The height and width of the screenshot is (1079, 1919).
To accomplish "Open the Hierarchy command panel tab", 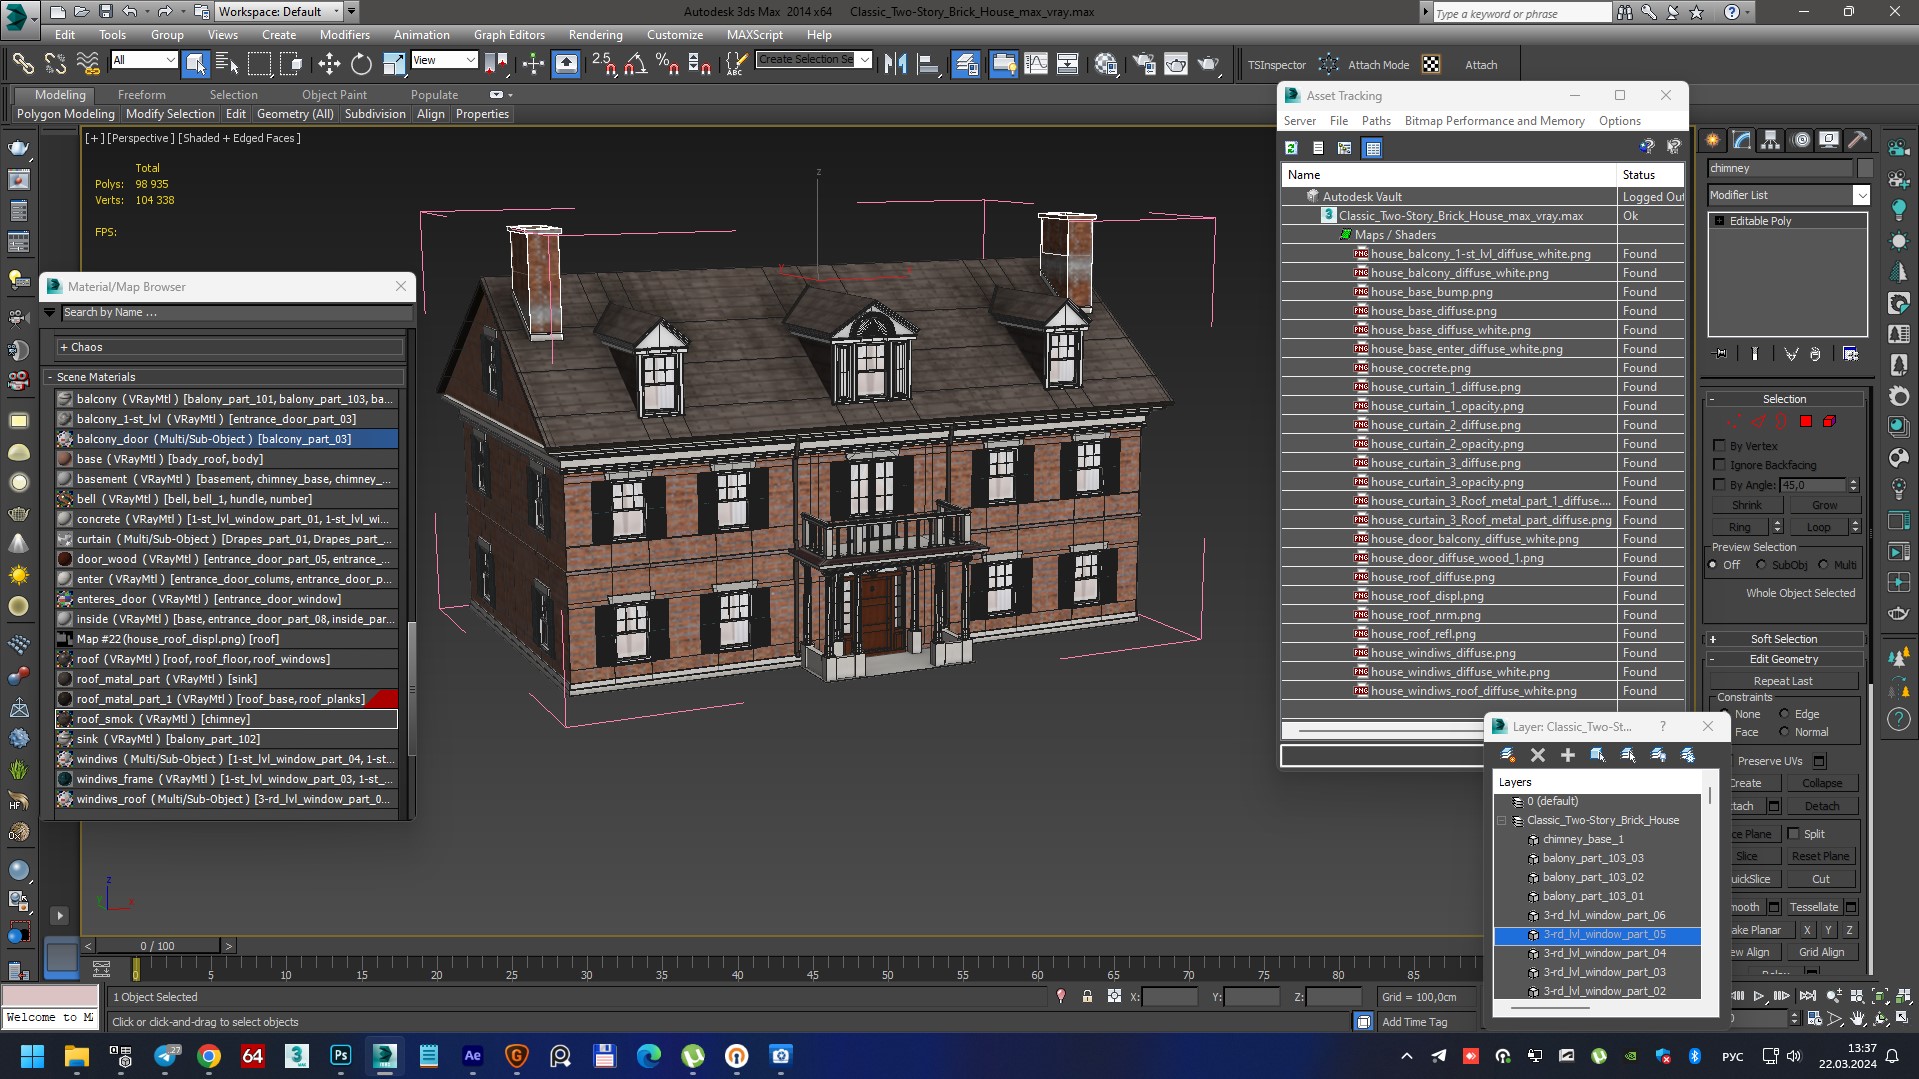I will point(1771,140).
